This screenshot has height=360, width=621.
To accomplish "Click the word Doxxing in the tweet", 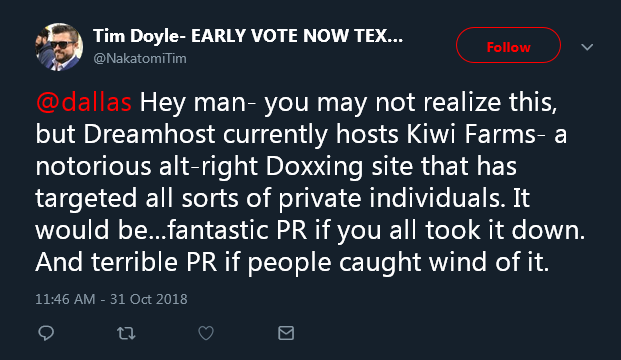I will 314,167.
